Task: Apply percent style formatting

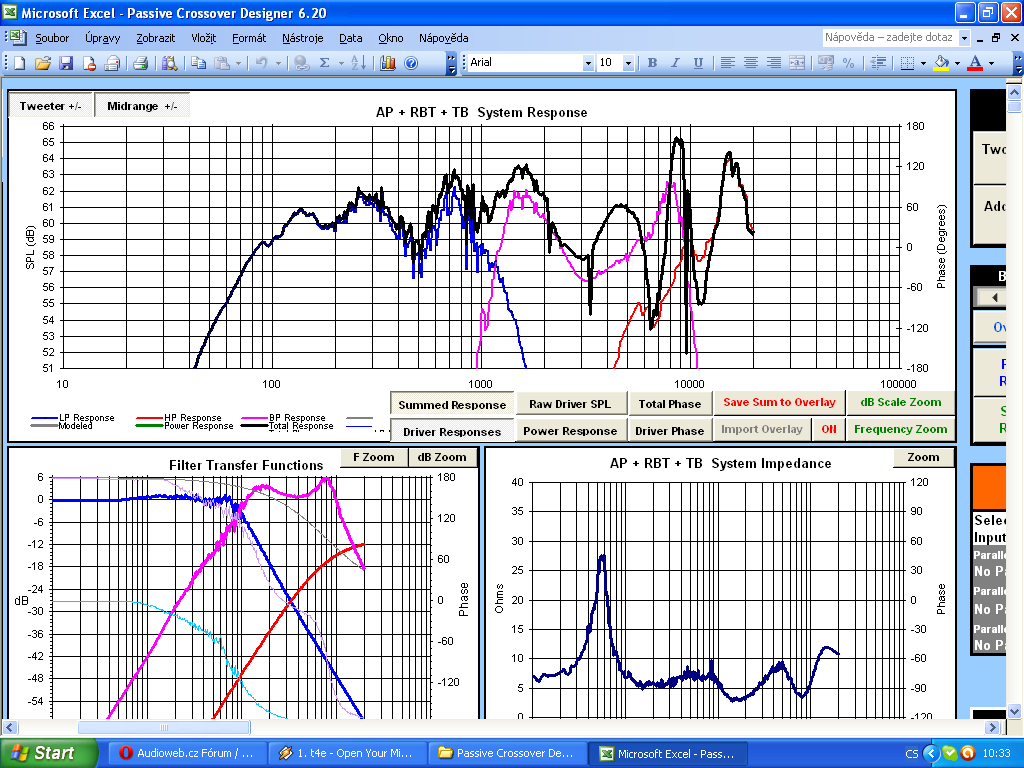Action: pyautogui.click(x=848, y=63)
